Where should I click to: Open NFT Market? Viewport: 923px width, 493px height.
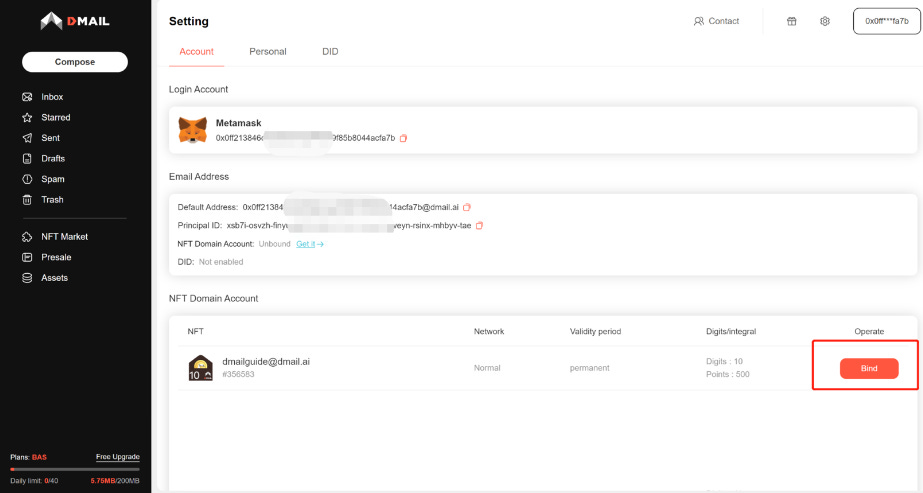click(64, 236)
